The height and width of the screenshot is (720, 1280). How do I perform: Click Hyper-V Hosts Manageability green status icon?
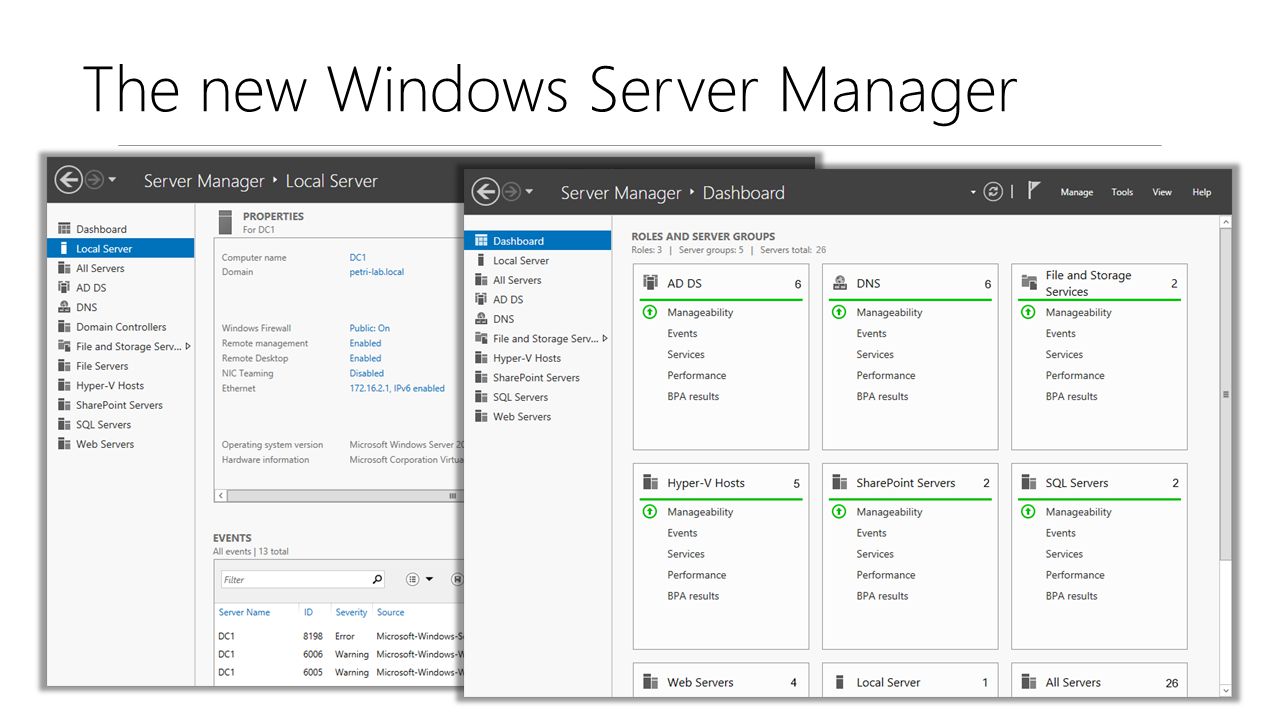click(650, 511)
